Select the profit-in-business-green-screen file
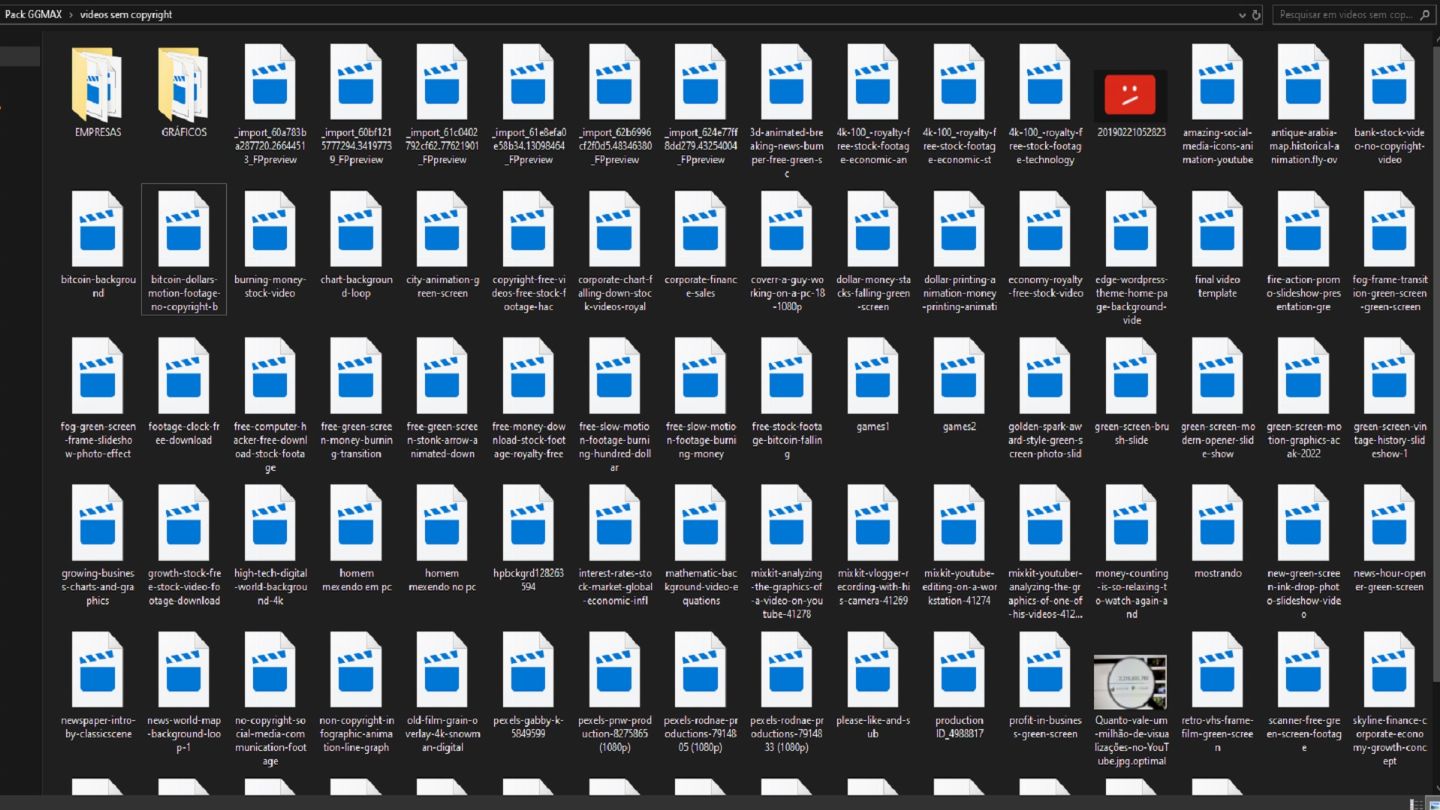 pos(1045,686)
